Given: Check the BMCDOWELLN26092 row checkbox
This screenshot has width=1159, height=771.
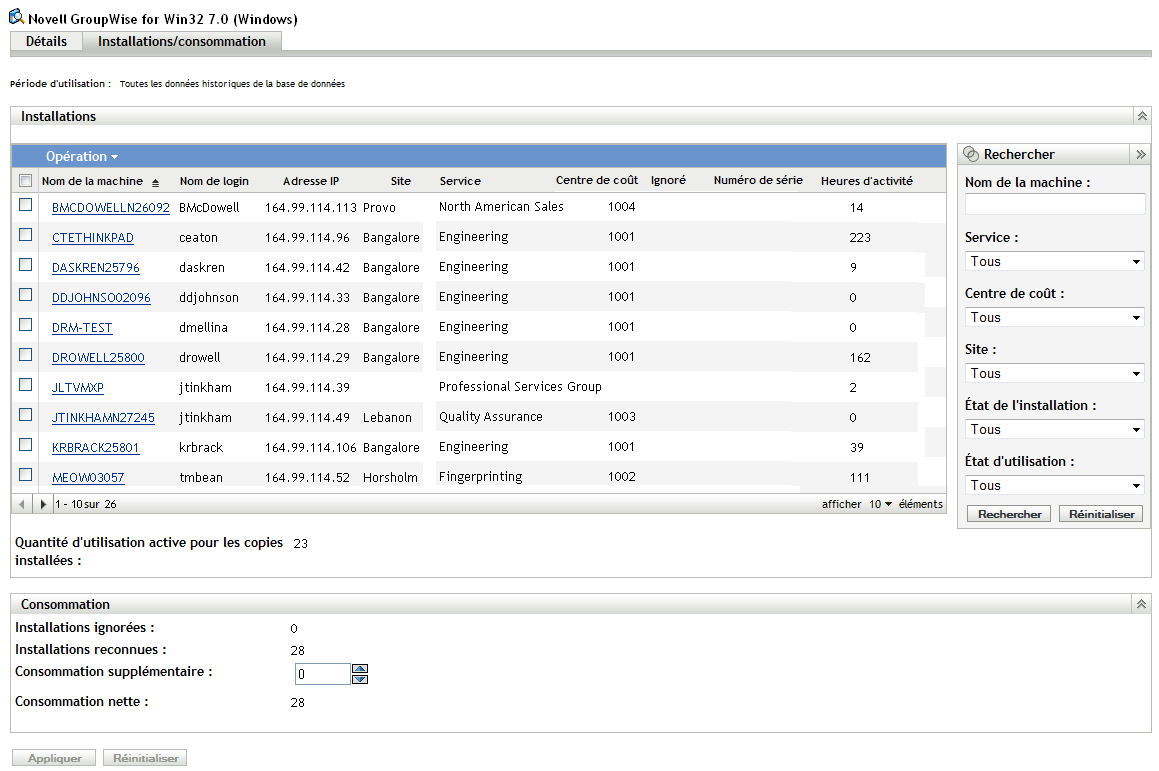Looking at the screenshot, I should pyautogui.click(x=26, y=205).
